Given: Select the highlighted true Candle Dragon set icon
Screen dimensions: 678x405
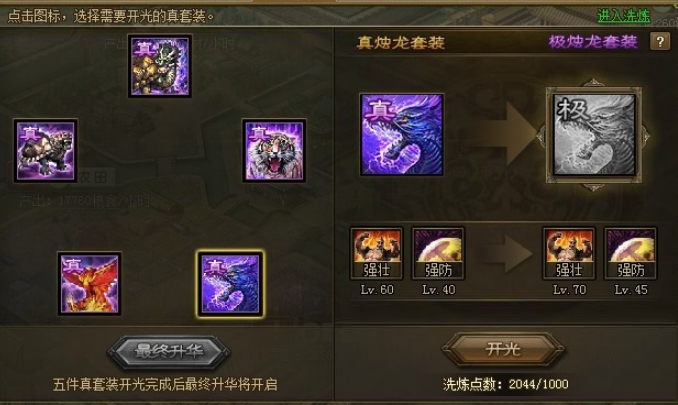Looking at the screenshot, I should [x=230, y=284].
